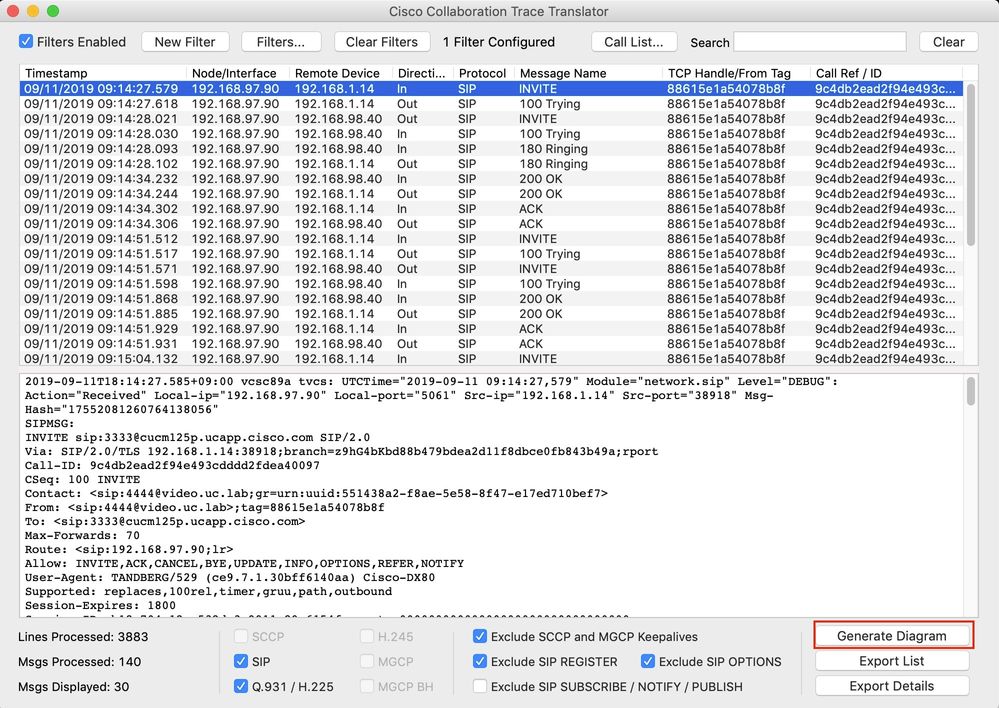Select the 09:14:51.571 INVITE row
The width and height of the screenshot is (999, 708).
point(491,268)
